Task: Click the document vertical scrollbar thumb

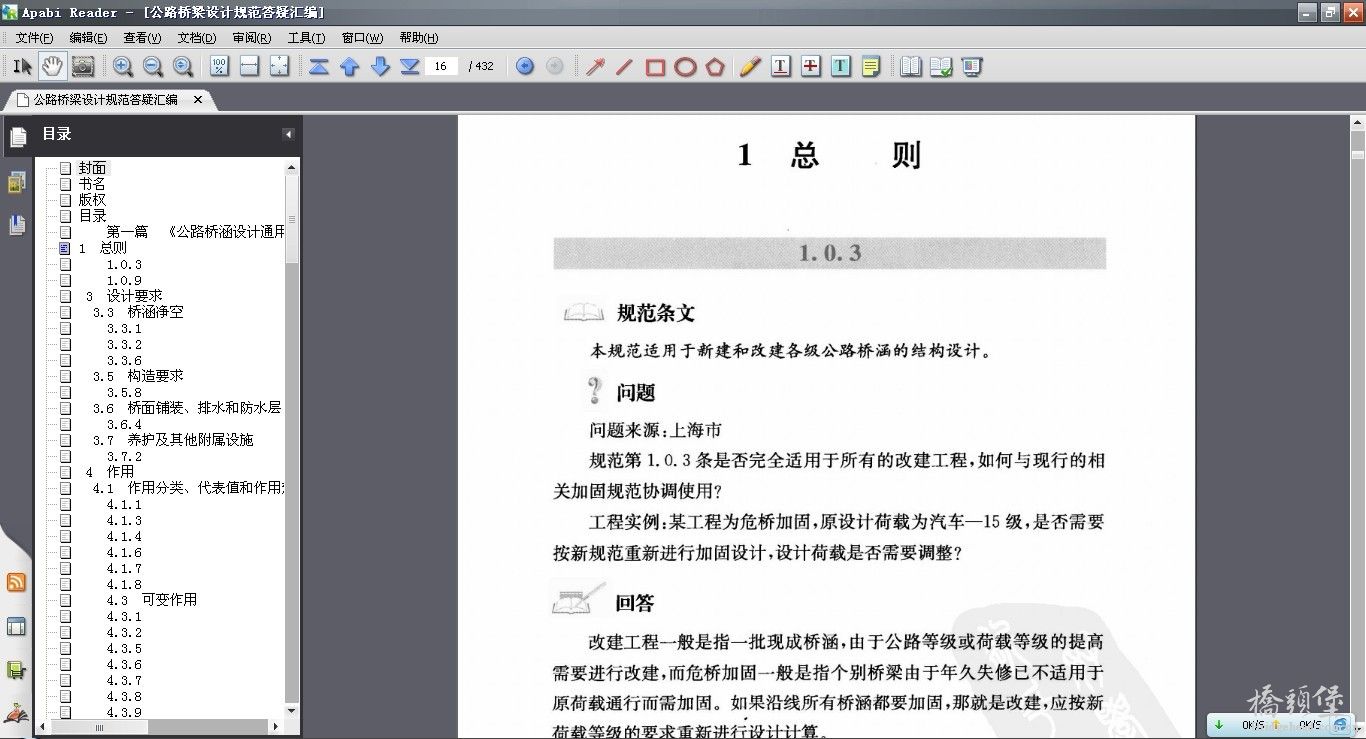Action: [x=1357, y=154]
